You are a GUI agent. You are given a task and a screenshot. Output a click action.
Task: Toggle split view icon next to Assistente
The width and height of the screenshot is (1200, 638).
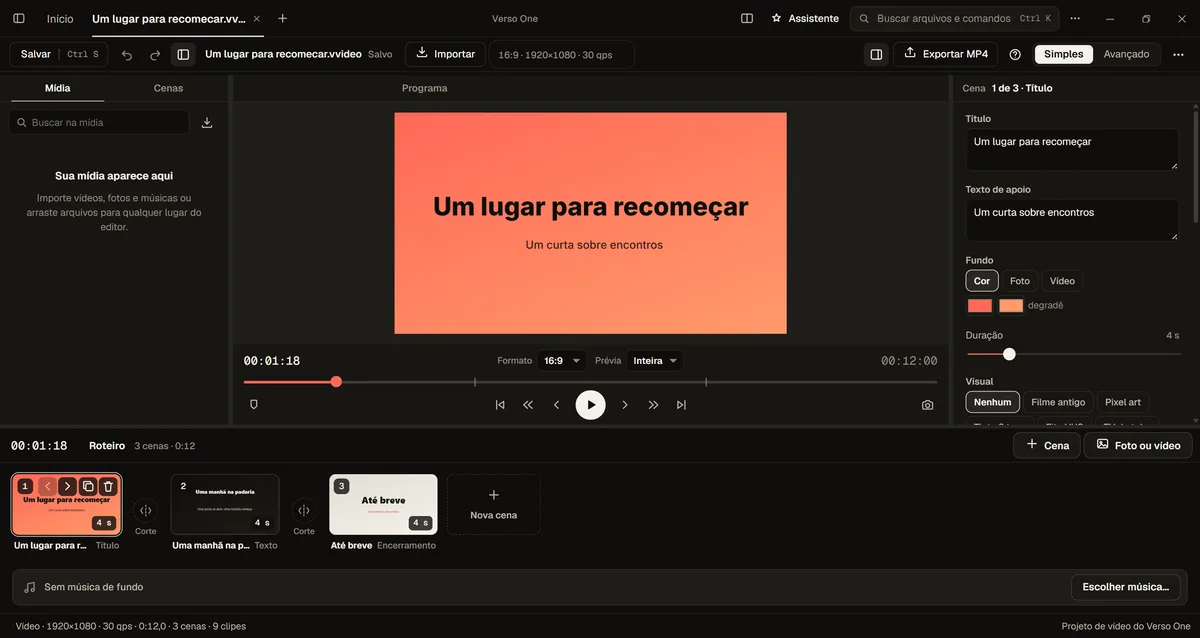746,18
